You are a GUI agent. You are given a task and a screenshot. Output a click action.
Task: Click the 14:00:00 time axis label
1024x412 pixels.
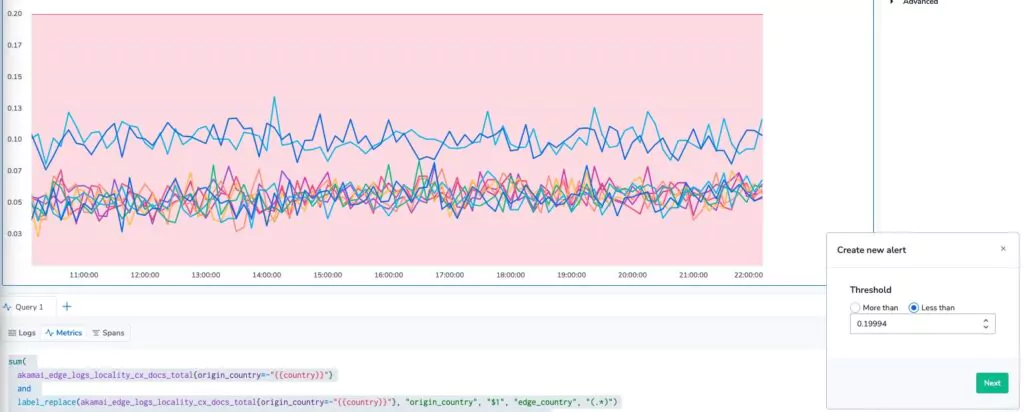(x=266, y=275)
